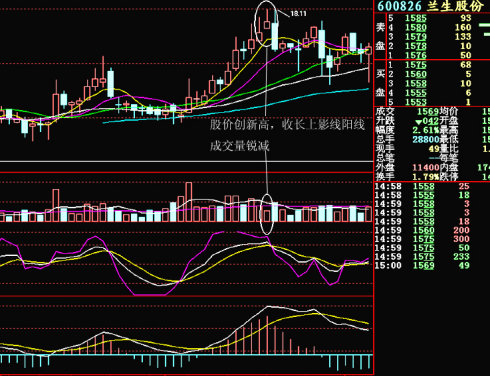Click the ellipse circling the peak candlesticks
This screenshot has height=376, width=490.
pos(266,24)
